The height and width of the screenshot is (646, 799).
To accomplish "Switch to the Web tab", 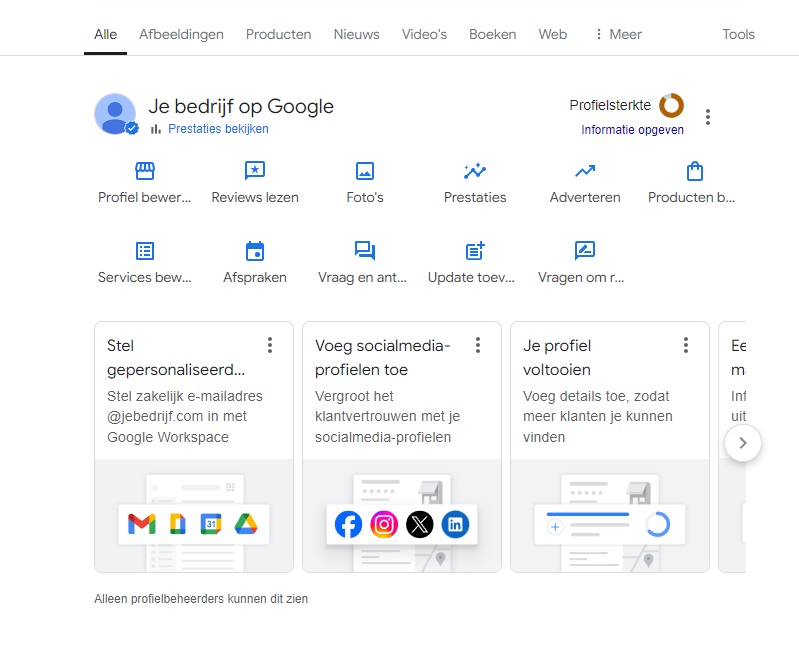I will 552,34.
